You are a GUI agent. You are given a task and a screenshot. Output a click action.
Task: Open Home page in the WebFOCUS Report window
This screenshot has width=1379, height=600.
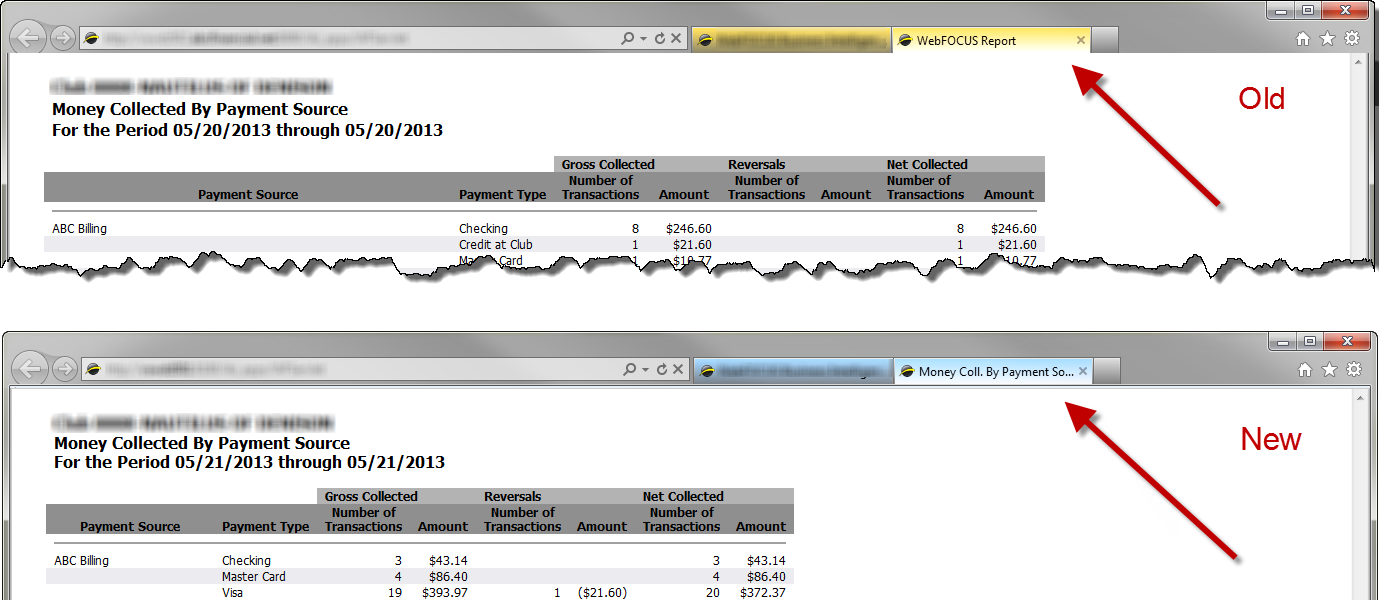1302,39
